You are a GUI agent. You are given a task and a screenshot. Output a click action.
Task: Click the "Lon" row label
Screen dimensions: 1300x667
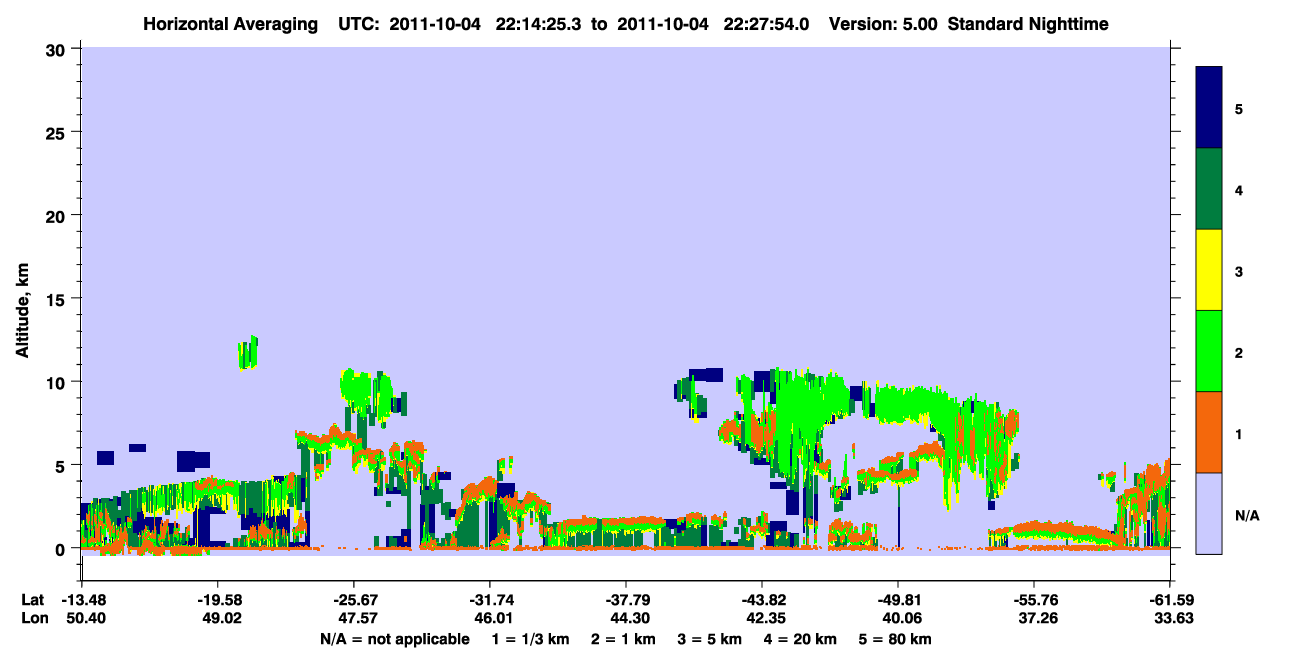pos(34,619)
